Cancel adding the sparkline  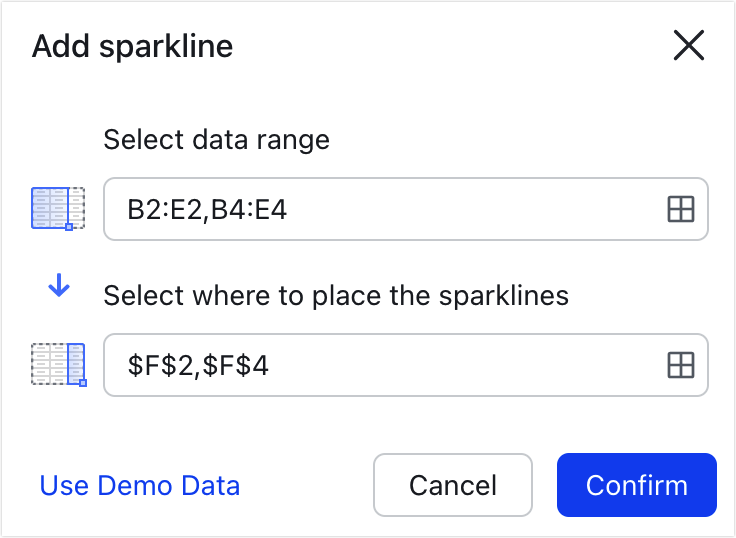[x=453, y=485]
